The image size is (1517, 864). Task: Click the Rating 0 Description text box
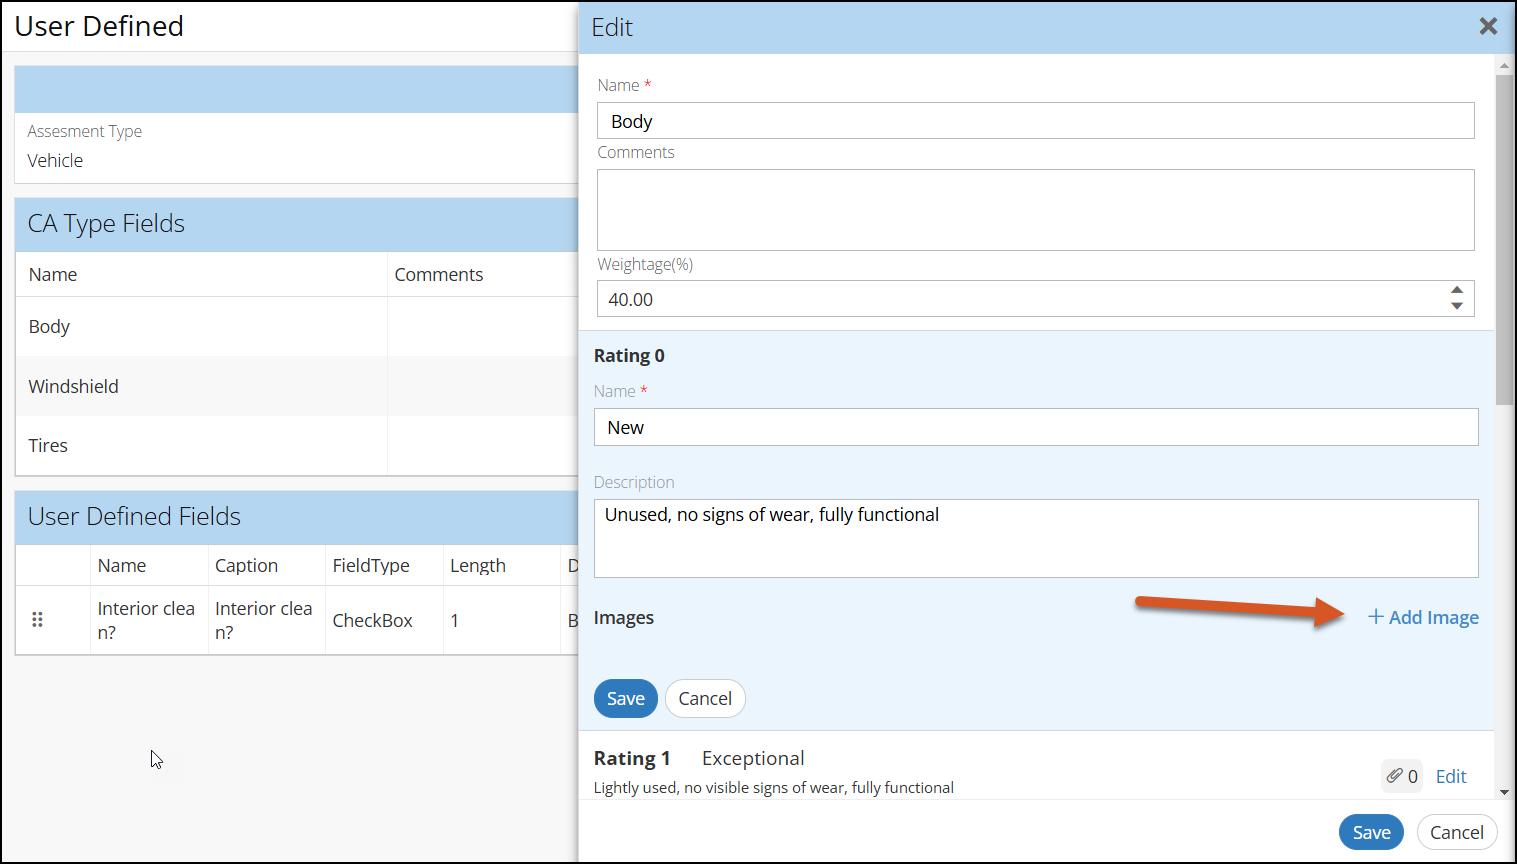[1035, 539]
